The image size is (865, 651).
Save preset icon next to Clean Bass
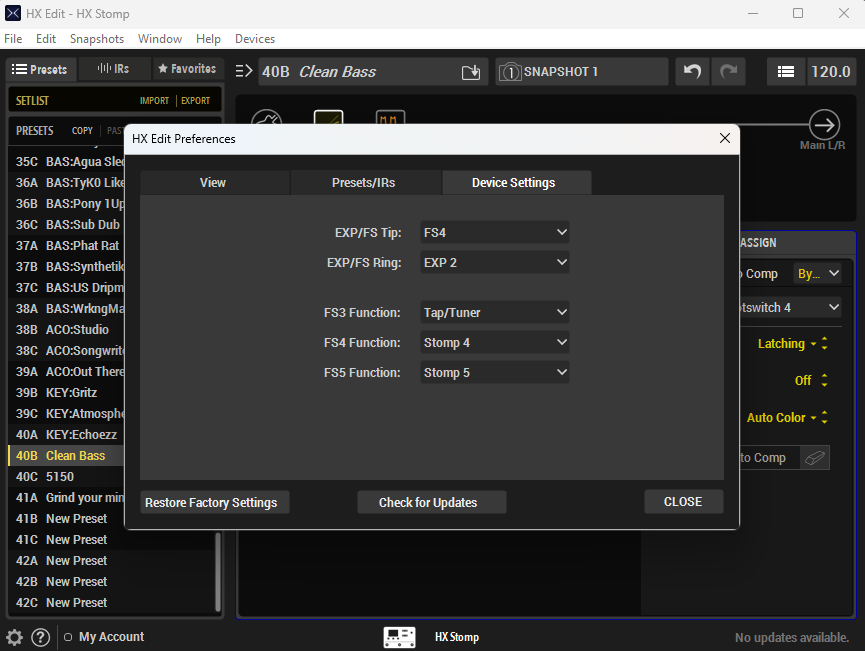pos(471,72)
